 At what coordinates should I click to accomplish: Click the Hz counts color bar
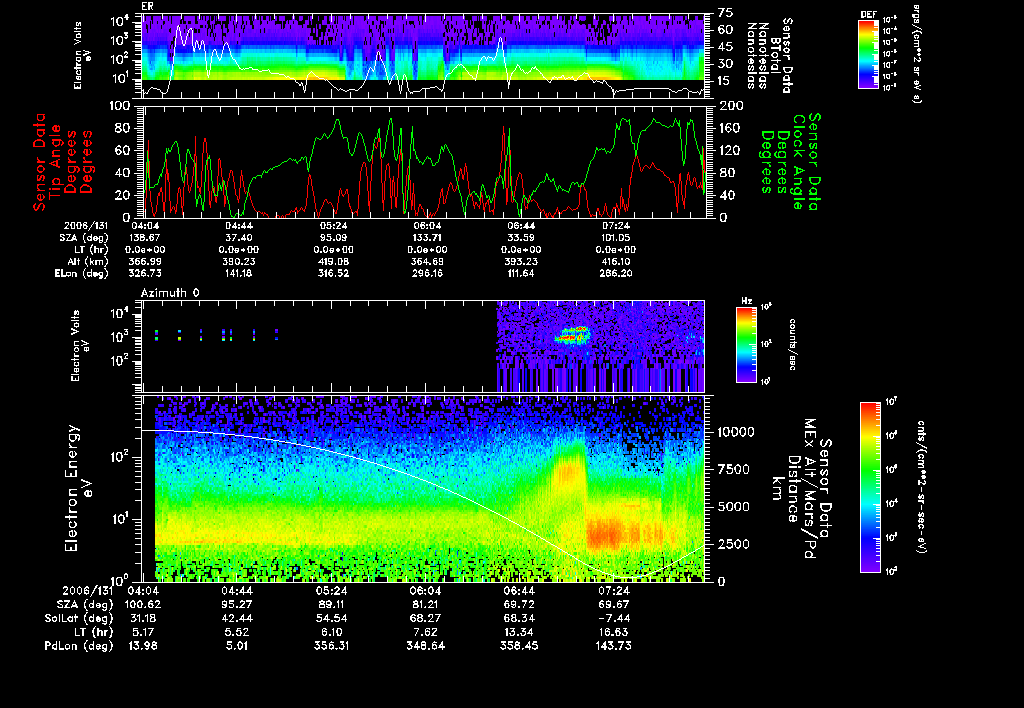tap(746, 344)
